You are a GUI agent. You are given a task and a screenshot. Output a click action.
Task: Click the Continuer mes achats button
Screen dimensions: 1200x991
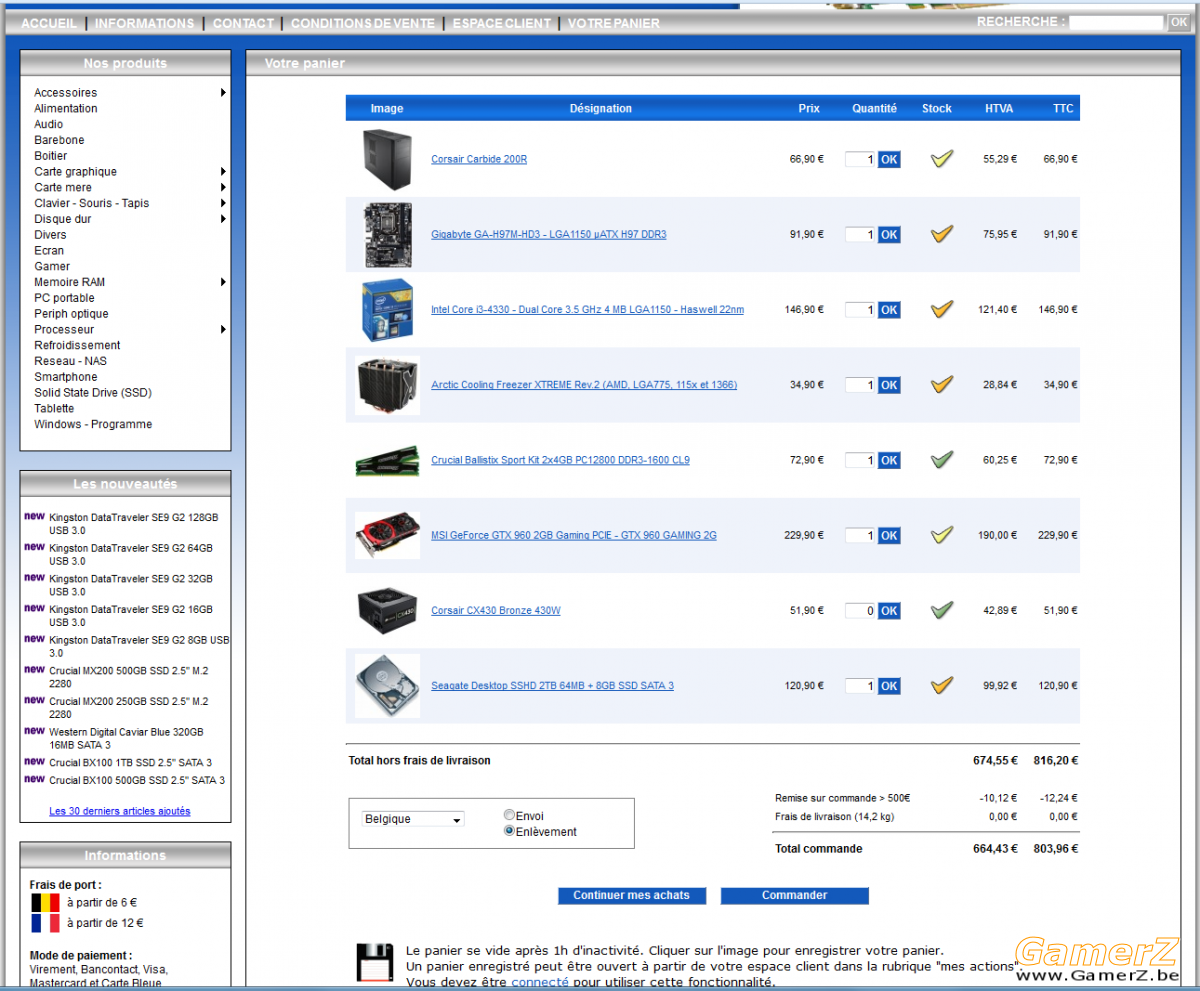[x=631, y=895]
